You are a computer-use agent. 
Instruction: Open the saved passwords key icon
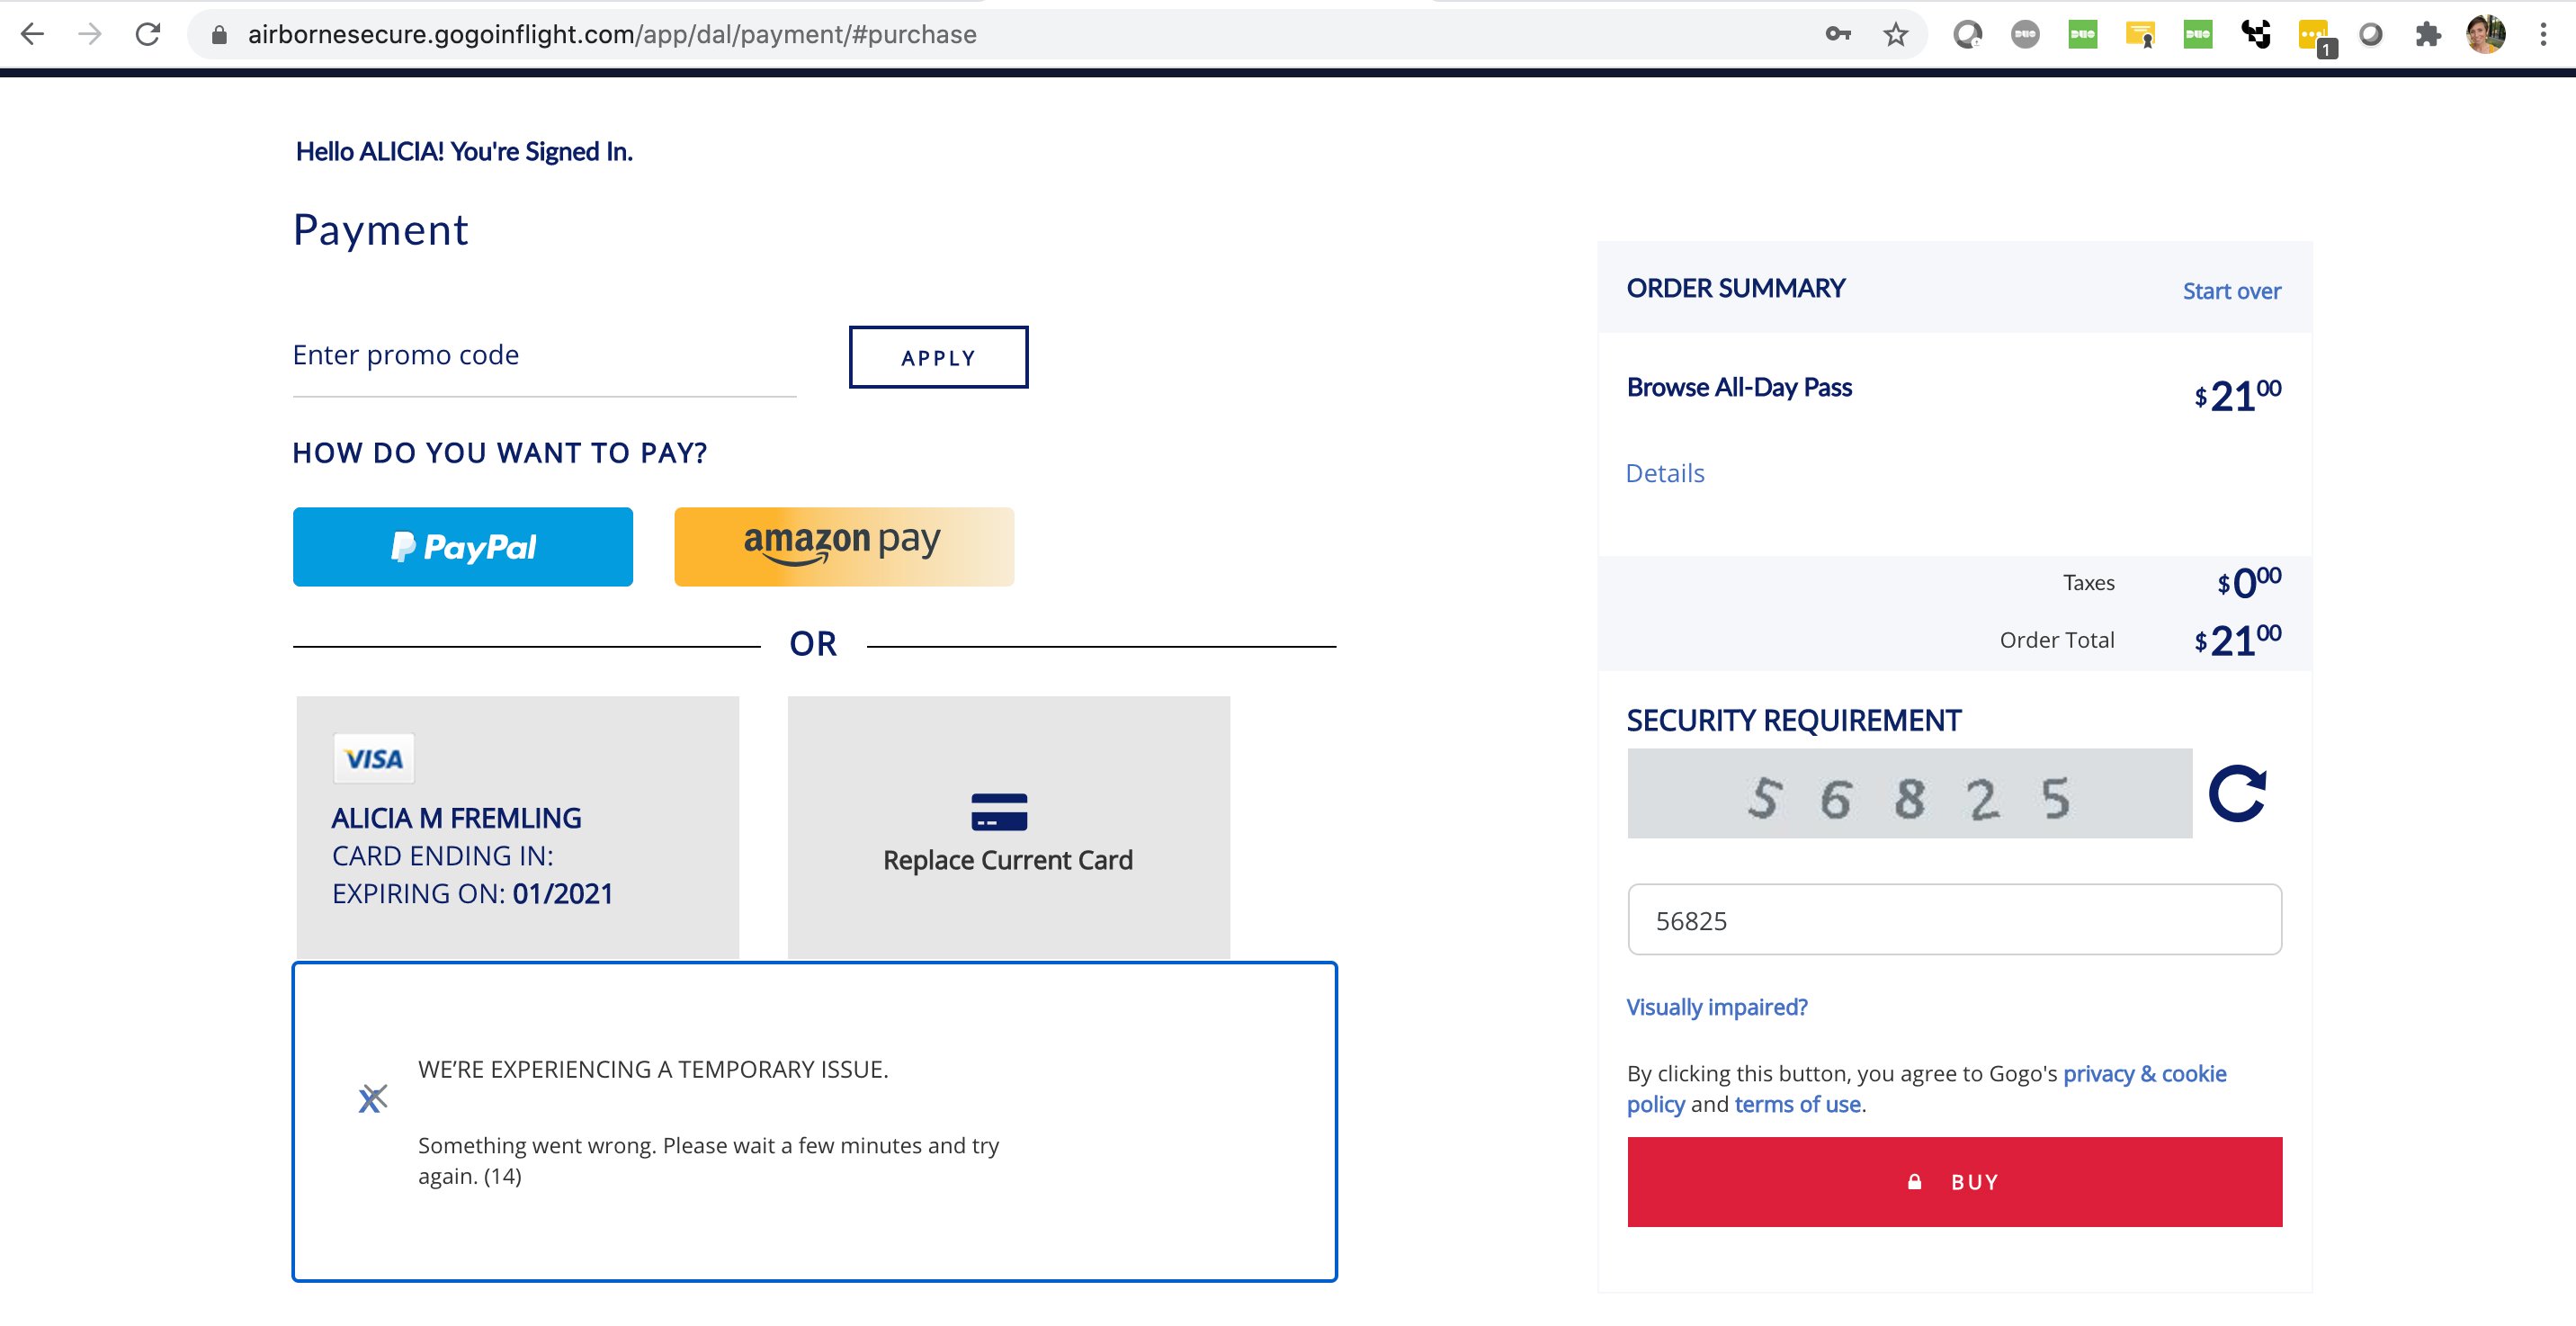[x=1837, y=35]
